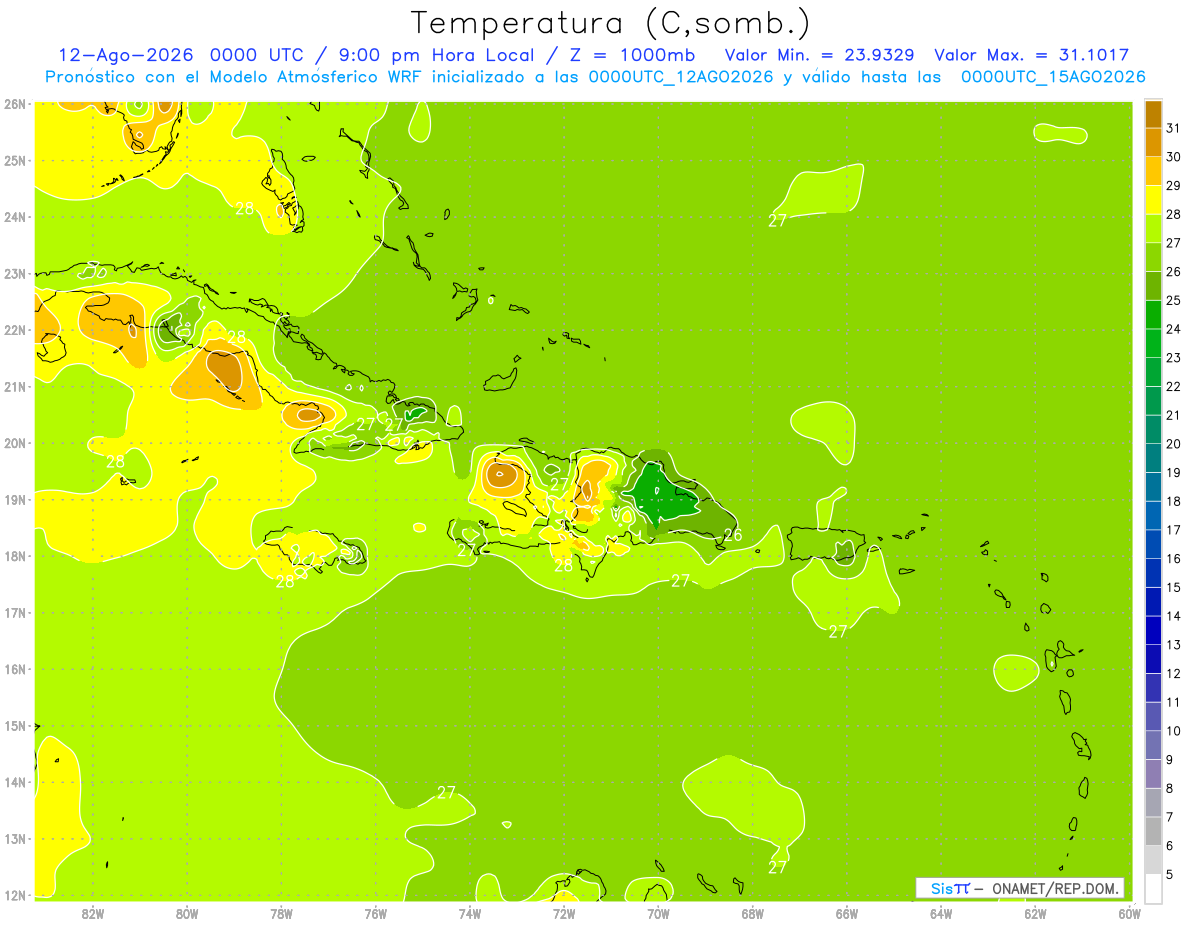Click the valid-until time '0000UTC_15AGO2026'
The height and width of the screenshot is (927, 1200).
[1053, 77]
